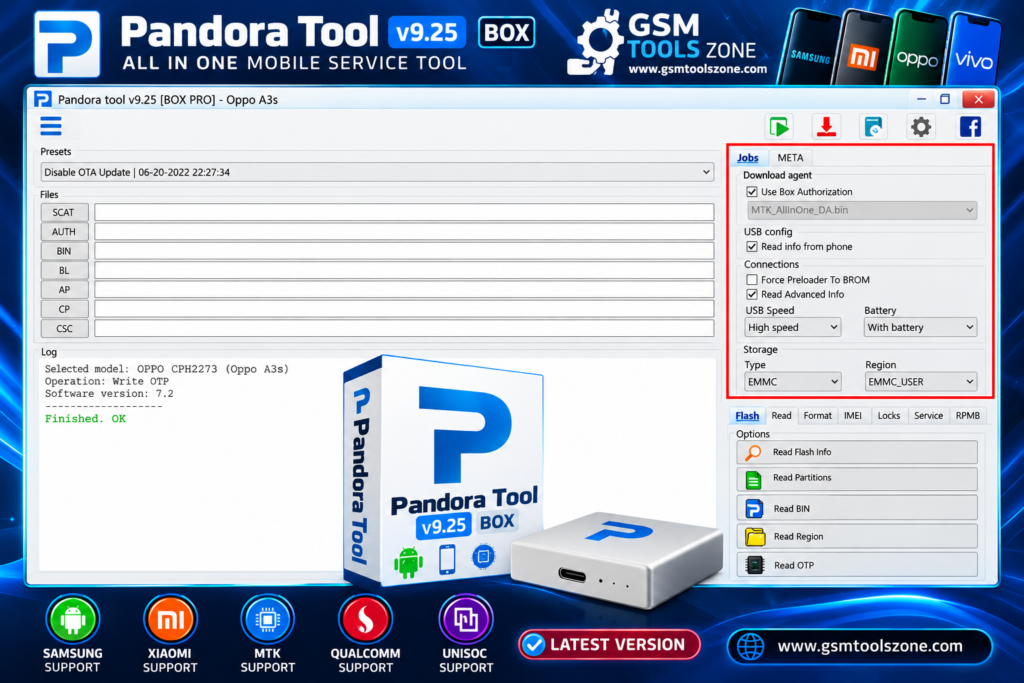Click the MTK Support chip icon
This screenshot has height=683, width=1024.
(267, 619)
